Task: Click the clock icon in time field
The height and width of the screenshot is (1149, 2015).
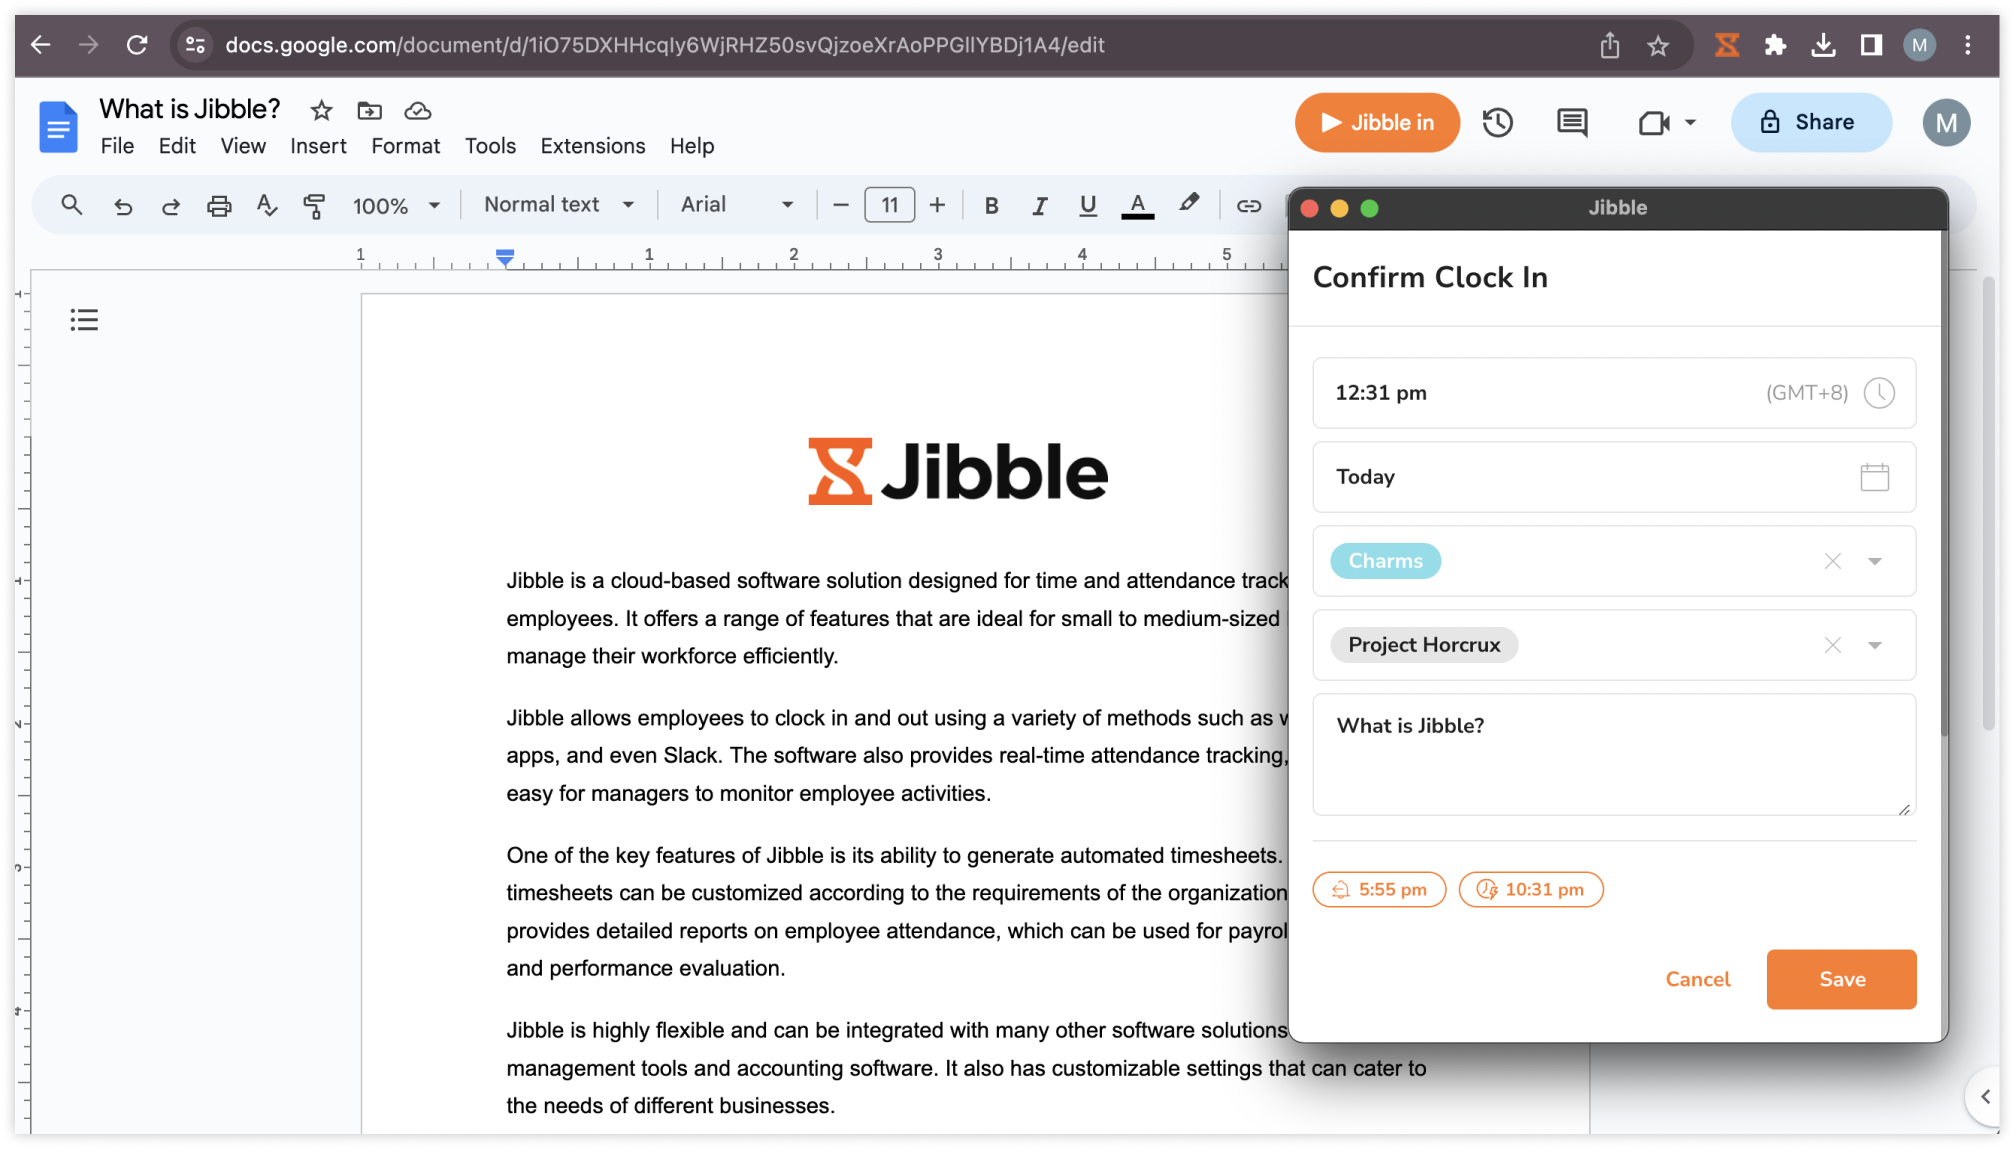Action: 1879,393
